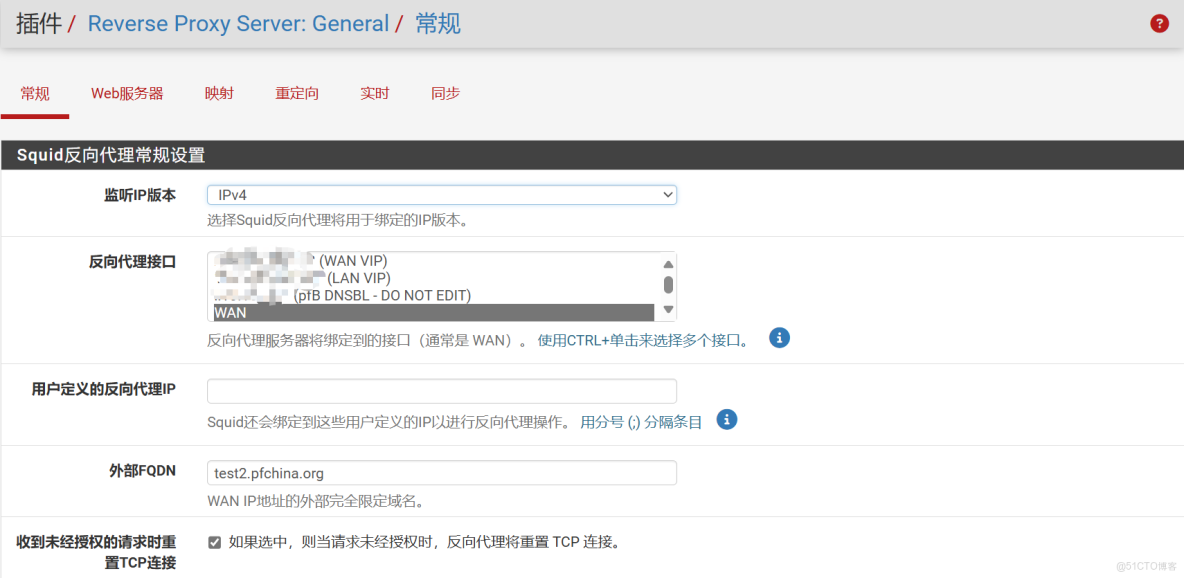The width and height of the screenshot is (1184, 578).
Task: Click the down arrow on the interface list scrollbar
Action: [x=669, y=311]
